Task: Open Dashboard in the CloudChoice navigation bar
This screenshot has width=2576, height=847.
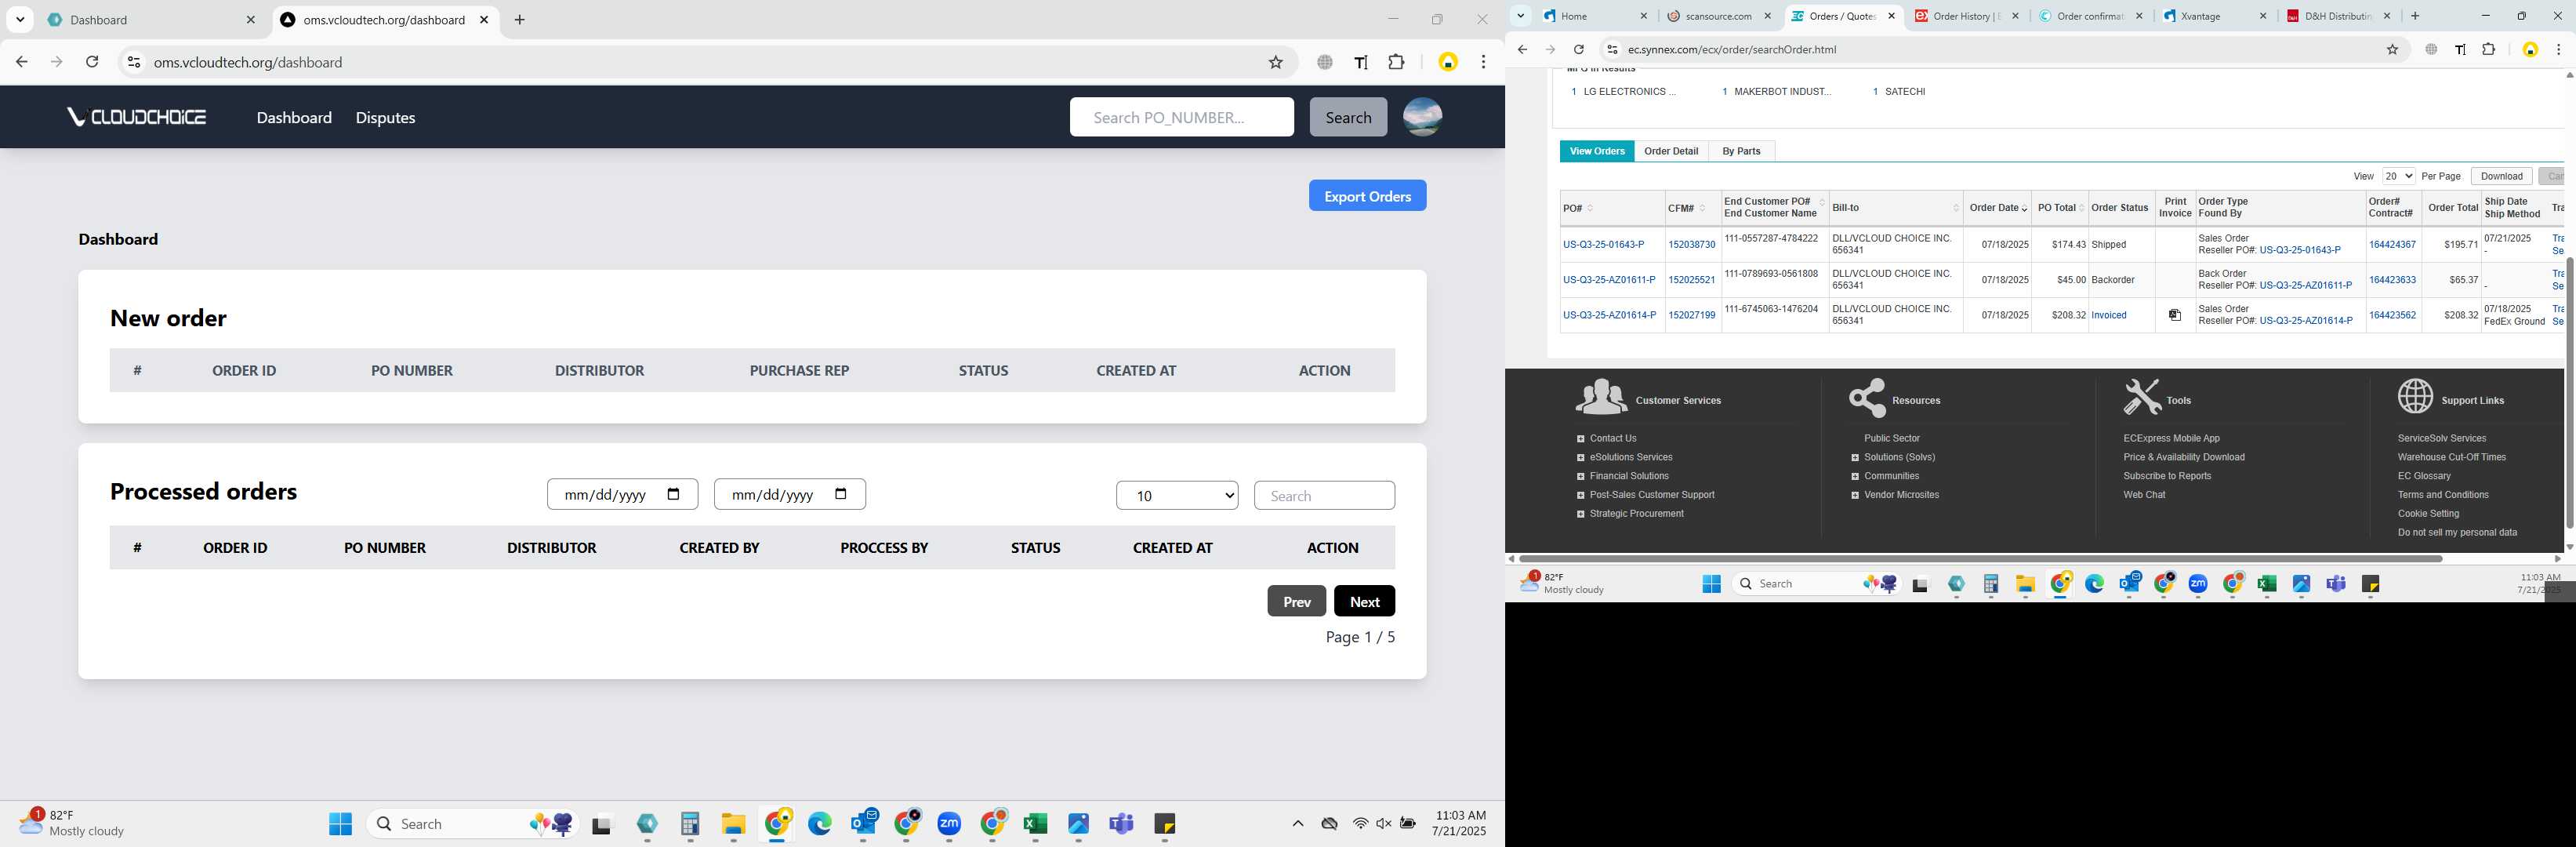Action: tap(294, 117)
